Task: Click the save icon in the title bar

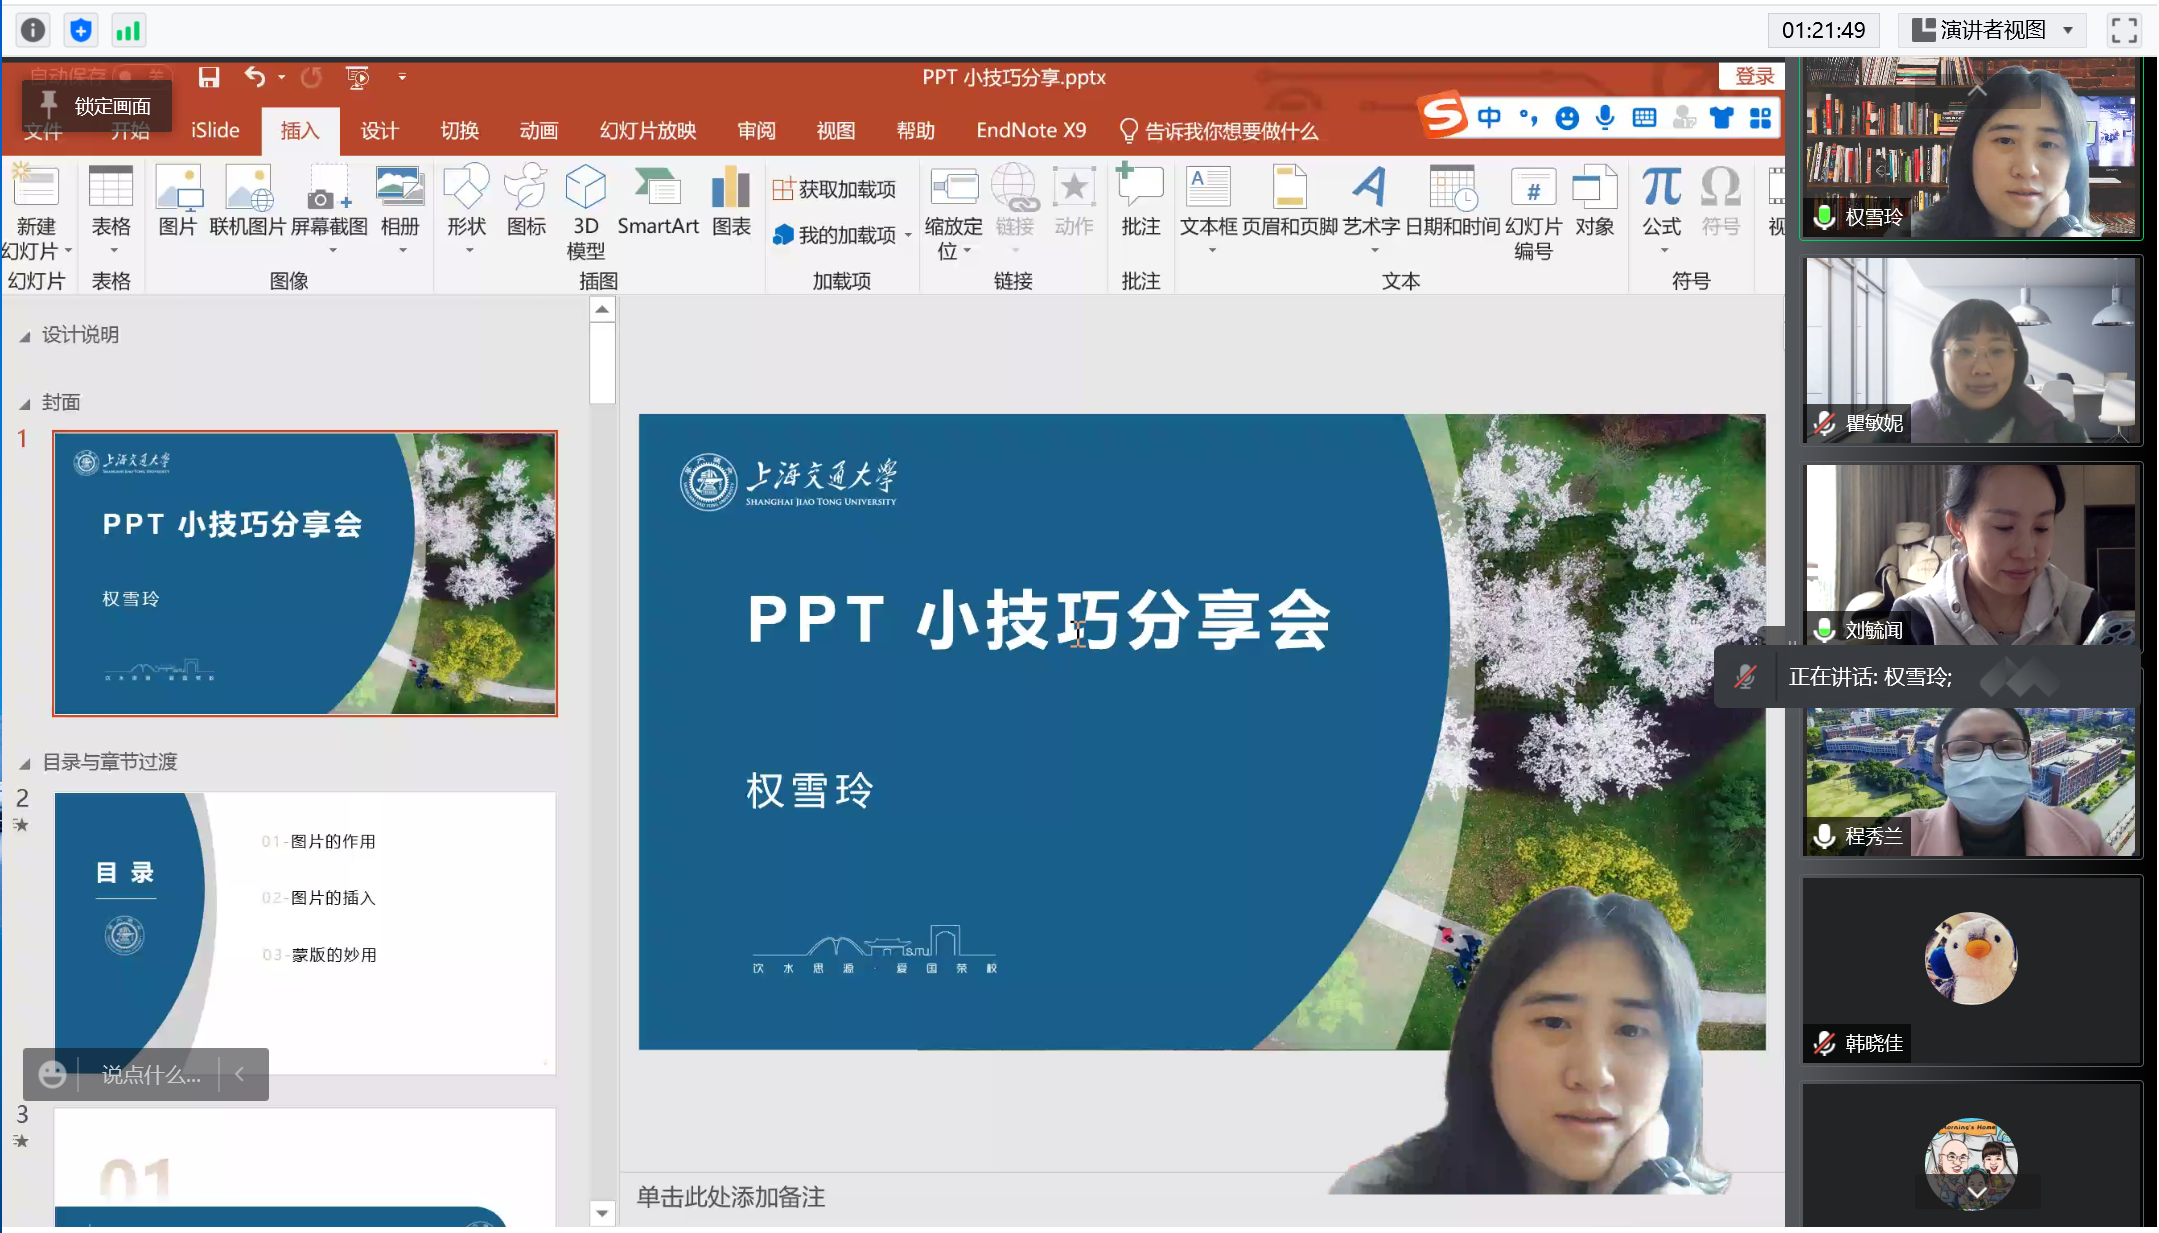Action: coord(208,77)
